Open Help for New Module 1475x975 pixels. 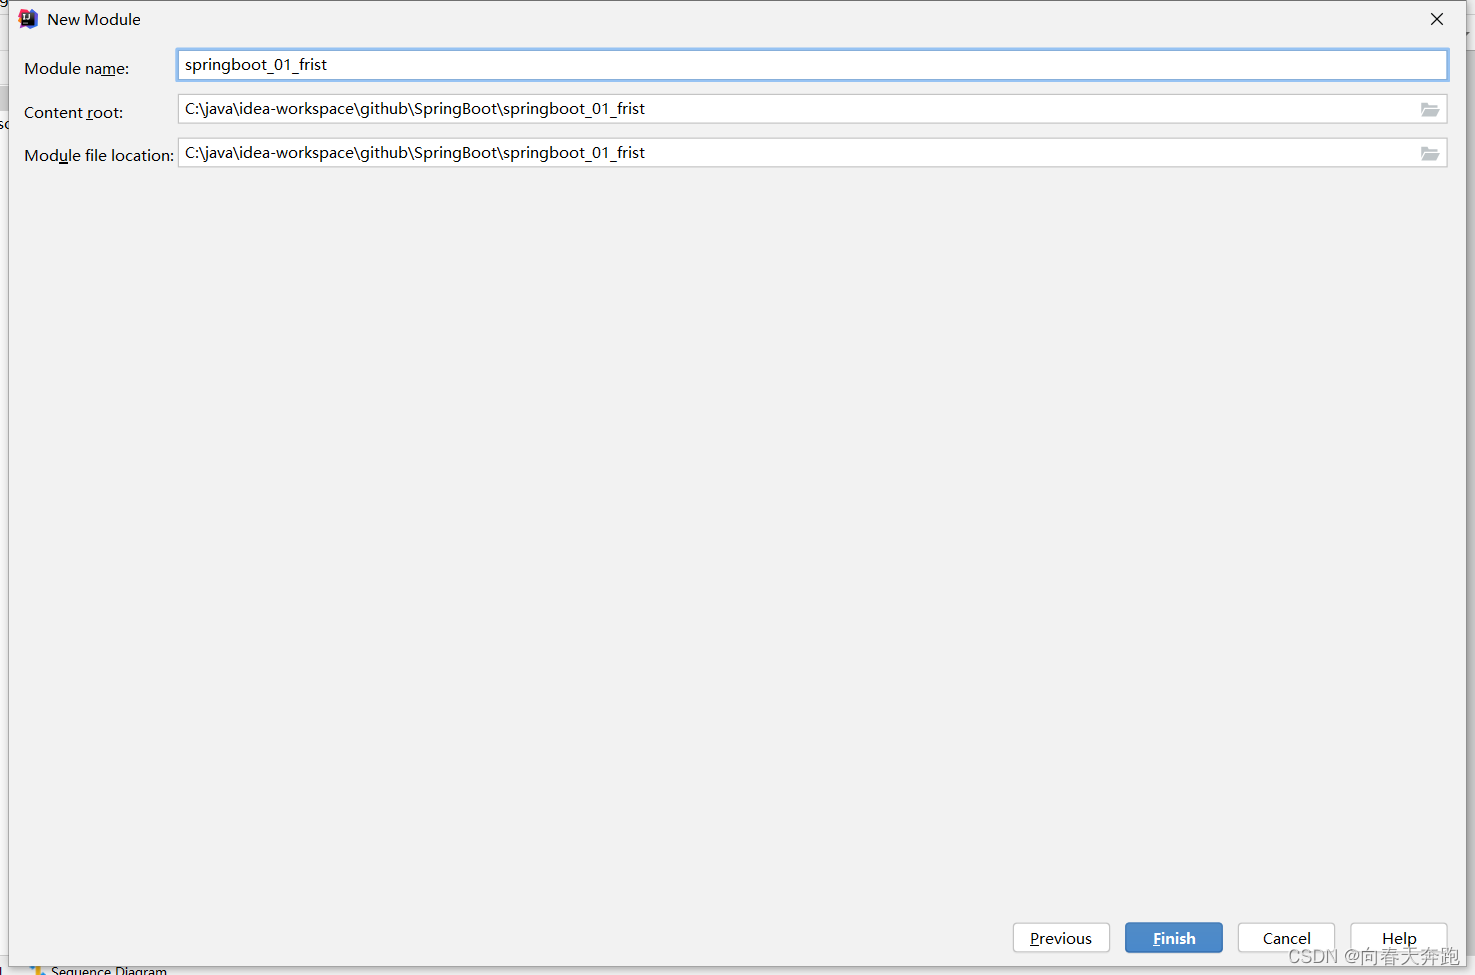tap(1399, 938)
